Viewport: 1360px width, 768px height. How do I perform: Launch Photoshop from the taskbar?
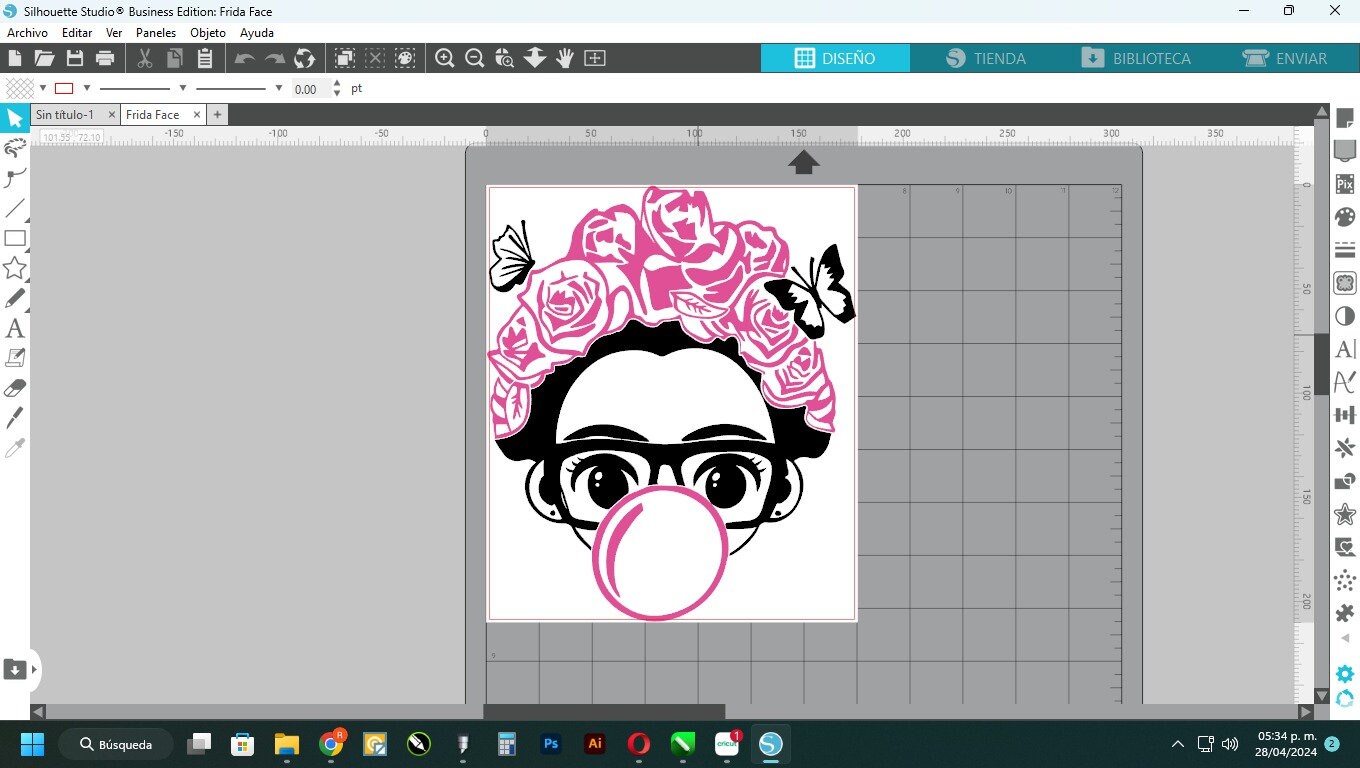[x=551, y=744]
